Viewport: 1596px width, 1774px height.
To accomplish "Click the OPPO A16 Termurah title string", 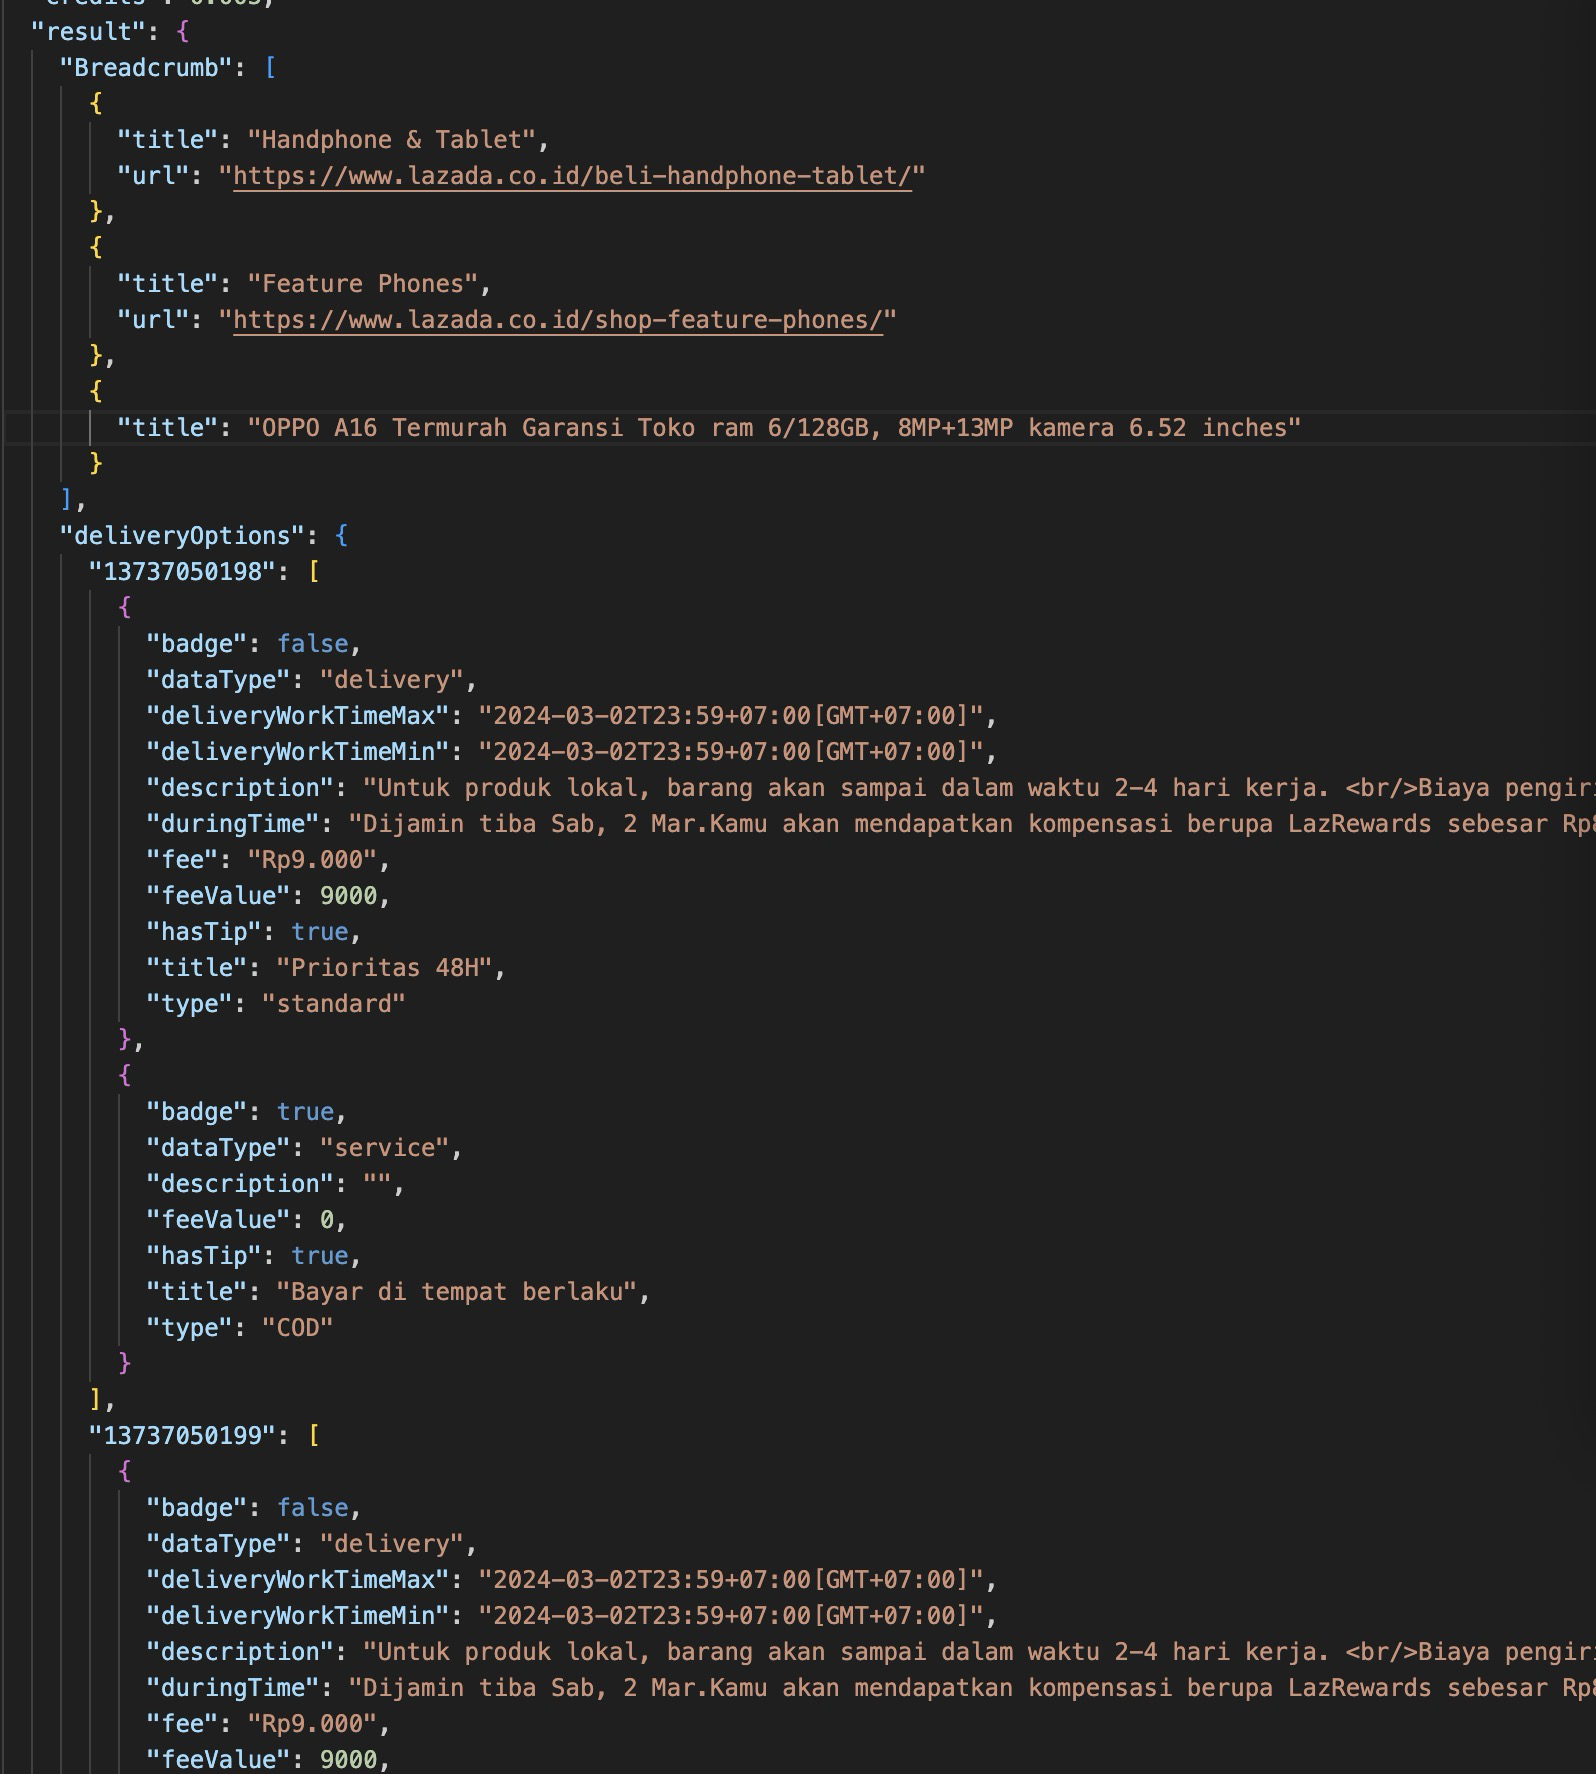I will coord(775,428).
